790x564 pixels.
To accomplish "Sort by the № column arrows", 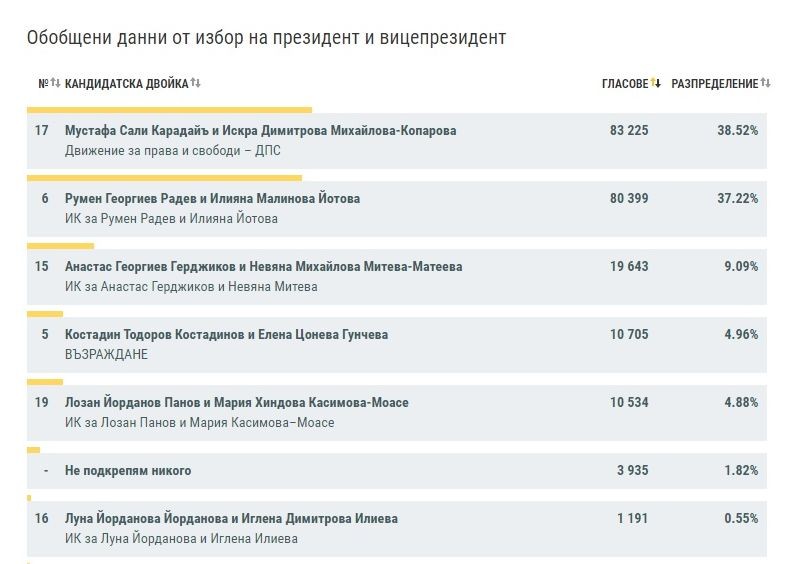I will [x=55, y=83].
